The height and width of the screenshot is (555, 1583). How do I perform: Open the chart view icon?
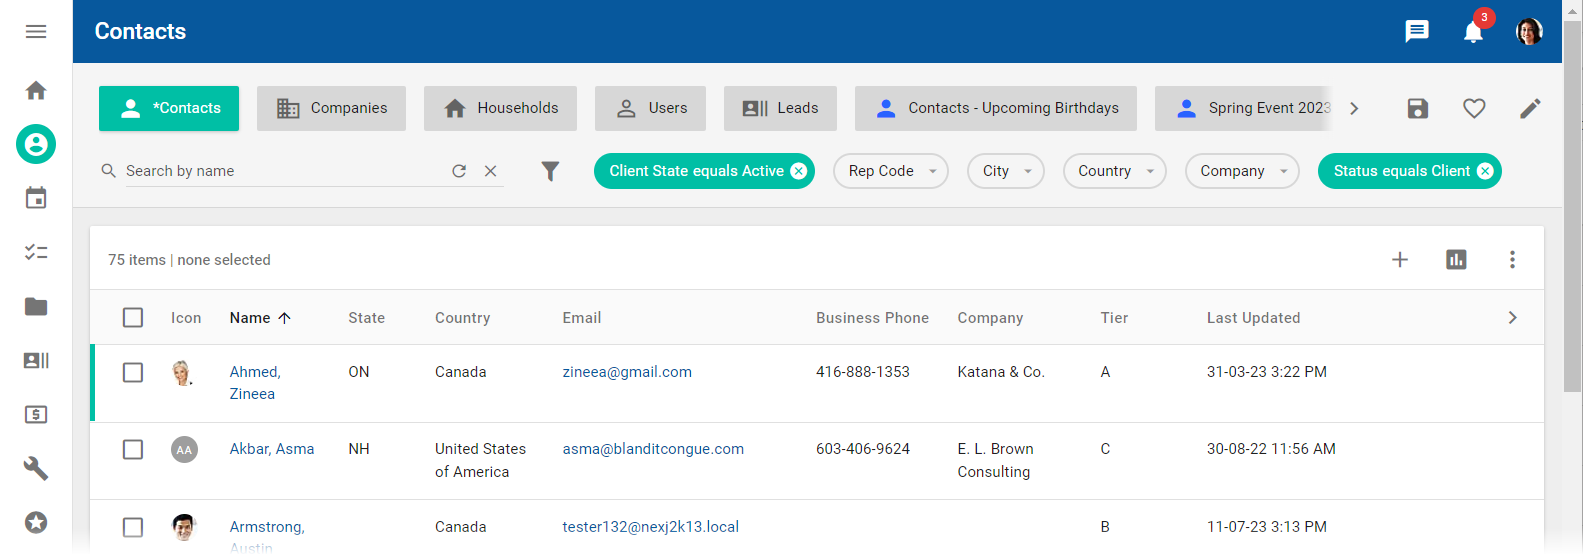click(1456, 260)
